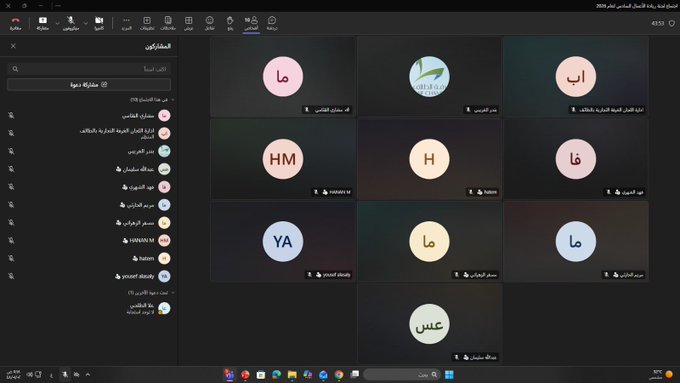Image resolution: width=680 pixels, height=383 pixels.
Task: Select the top-right tile with the اب avatar
Action: (576, 77)
